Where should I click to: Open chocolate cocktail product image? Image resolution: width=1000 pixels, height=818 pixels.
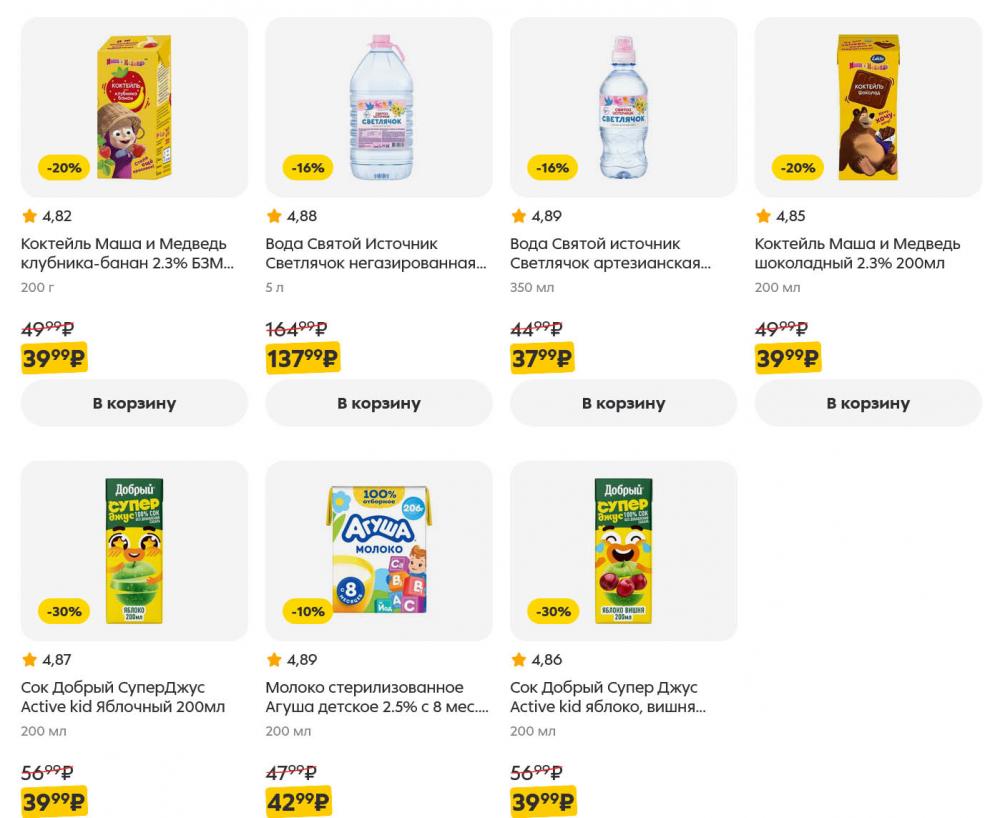coord(867,106)
